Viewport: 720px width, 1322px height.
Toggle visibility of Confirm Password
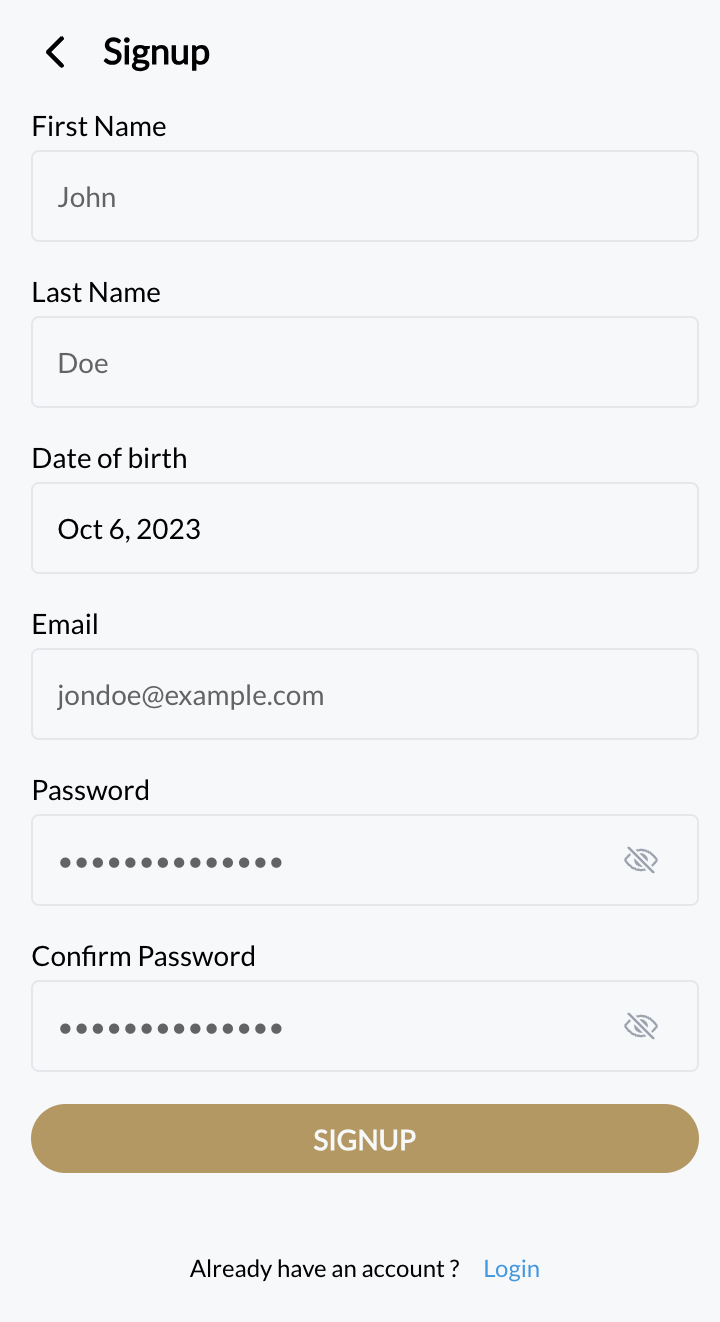coord(640,1026)
